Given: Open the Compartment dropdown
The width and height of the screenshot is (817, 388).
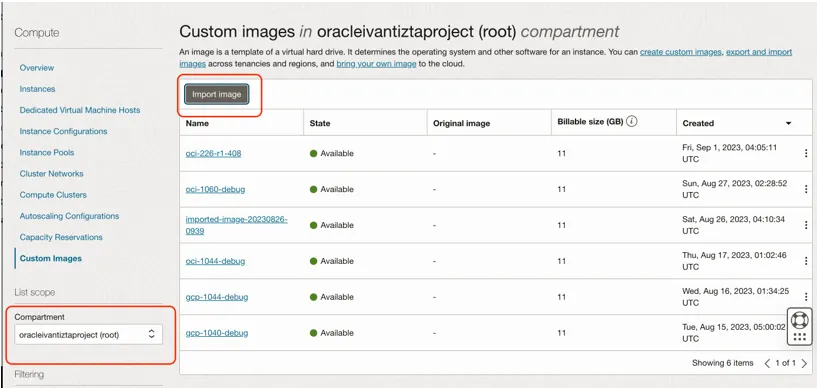Looking at the screenshot, I should tap(89, 335).
